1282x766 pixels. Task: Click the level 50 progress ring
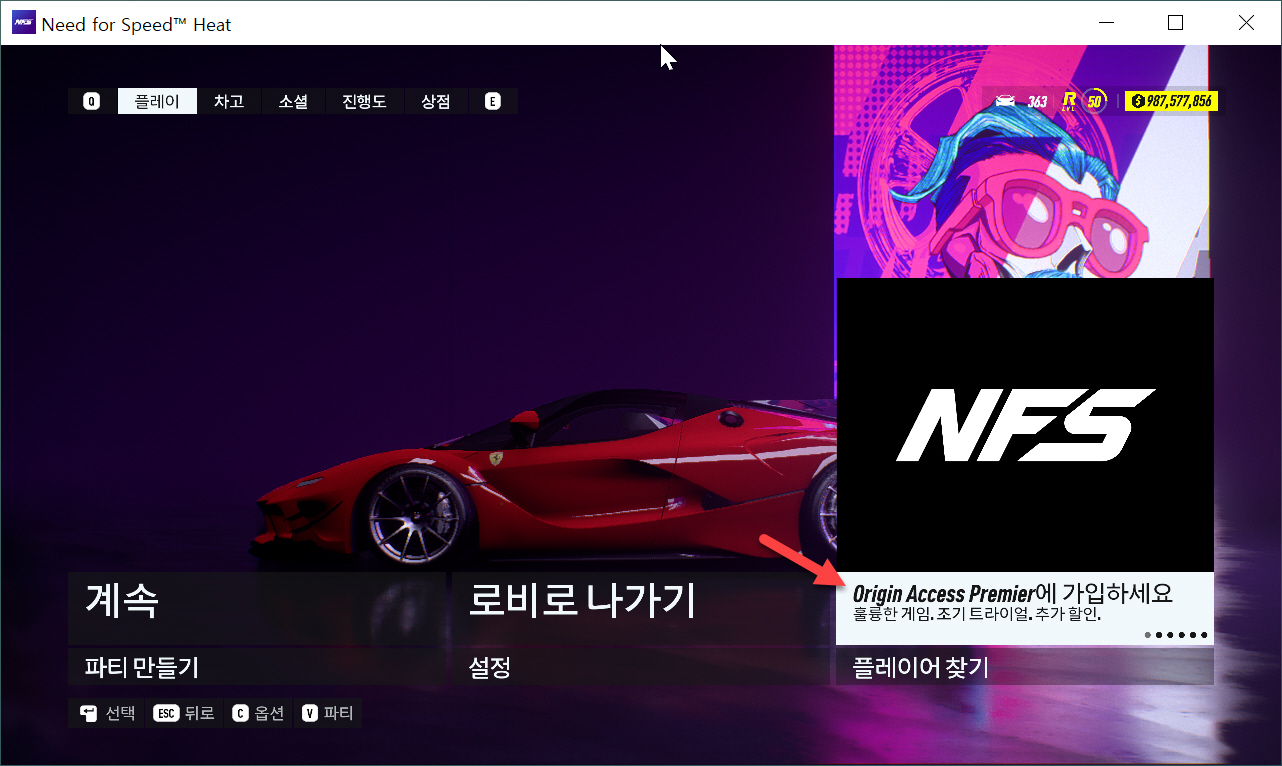(x=1094, y=101)
